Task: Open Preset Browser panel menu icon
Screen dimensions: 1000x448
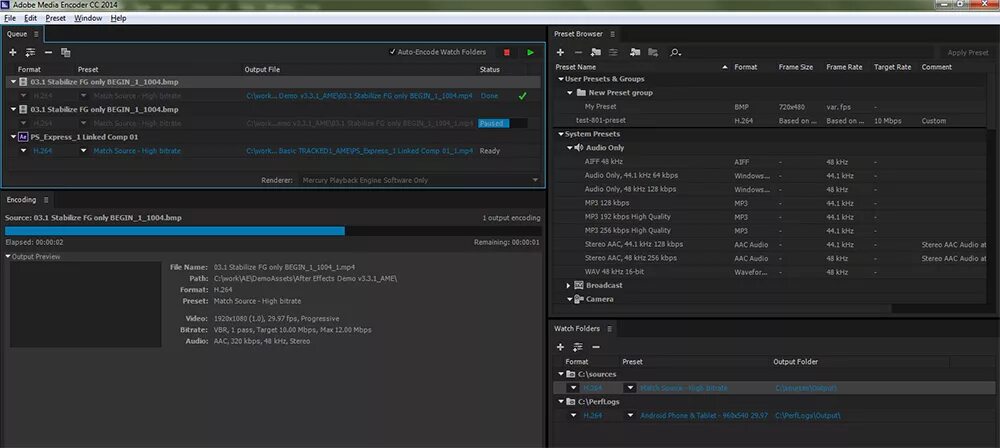Action: (x=612, y=34)
